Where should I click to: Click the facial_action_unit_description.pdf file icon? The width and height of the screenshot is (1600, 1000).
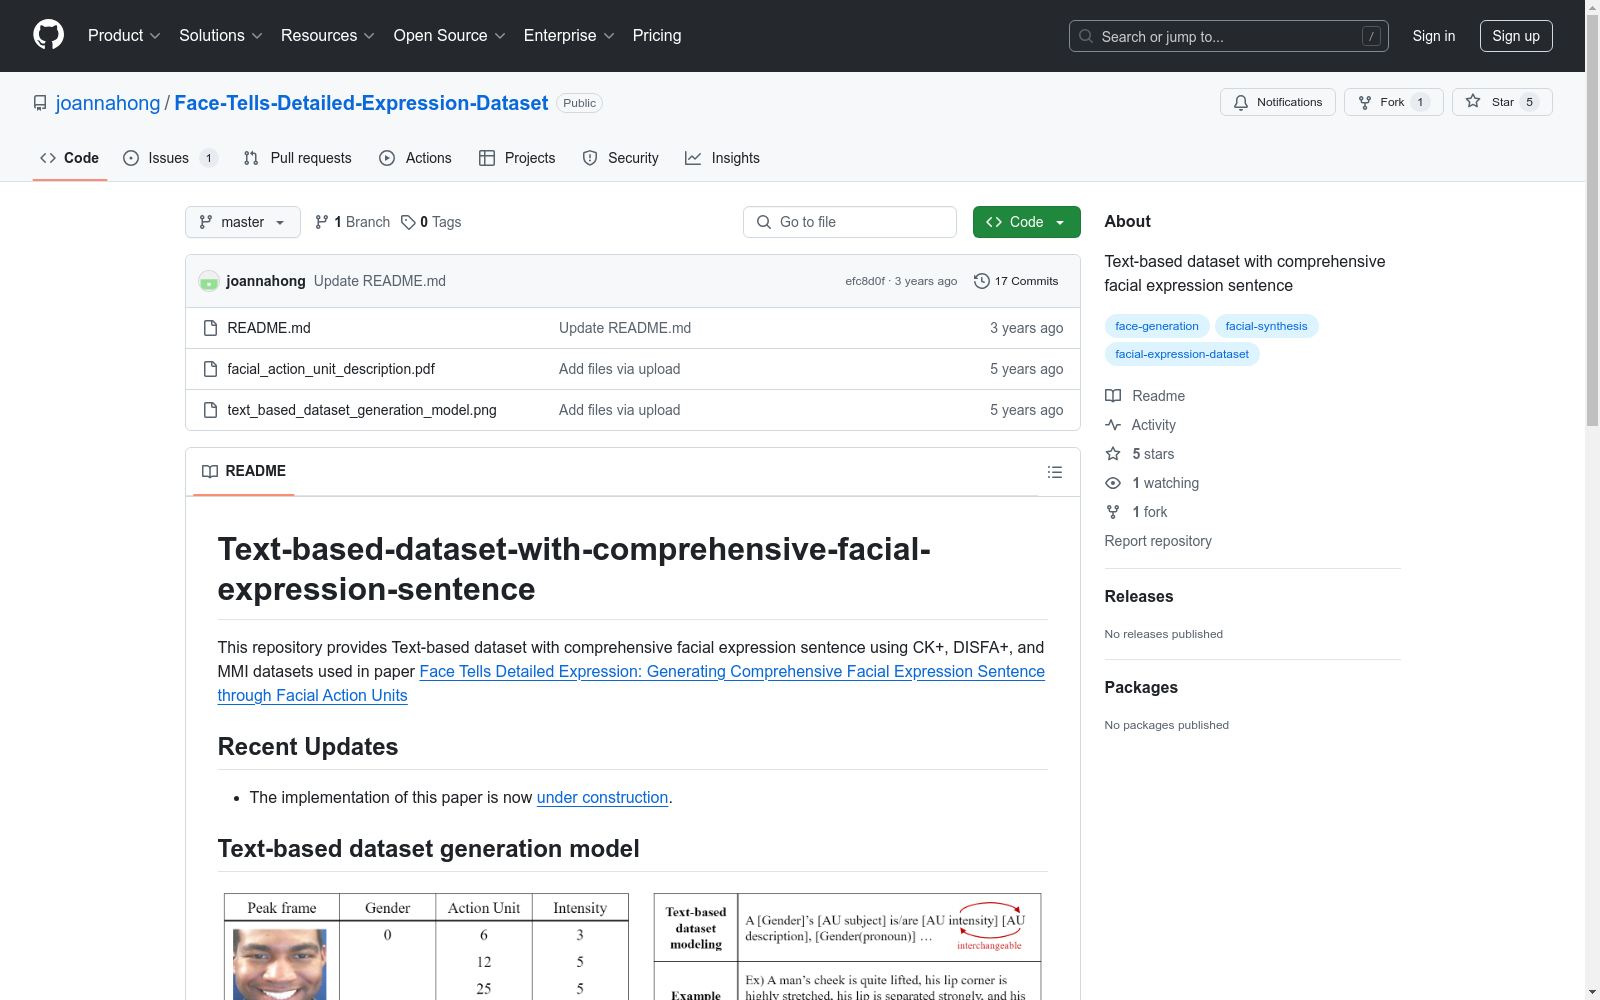[210, 369]
